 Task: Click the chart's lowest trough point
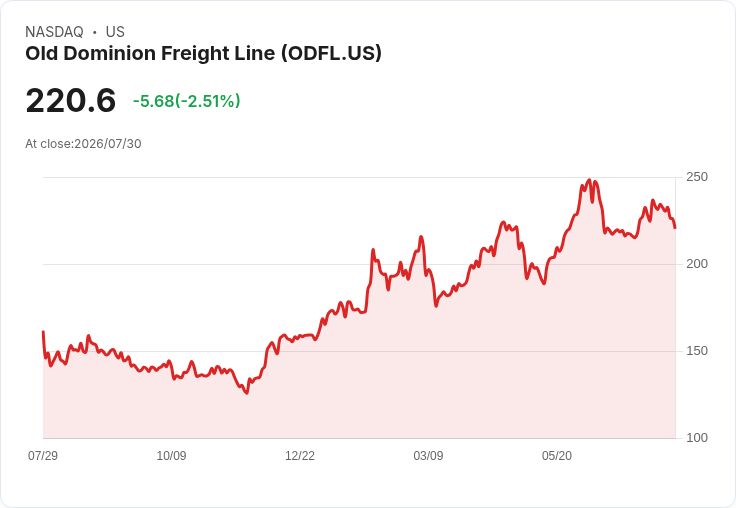point(247,393)
